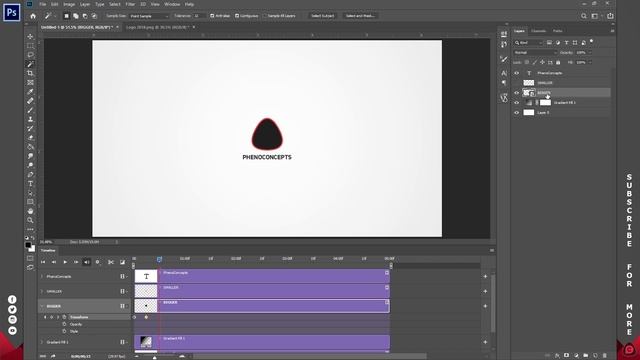Toggle Transform stopwatch keyframing

click(64, 317)
